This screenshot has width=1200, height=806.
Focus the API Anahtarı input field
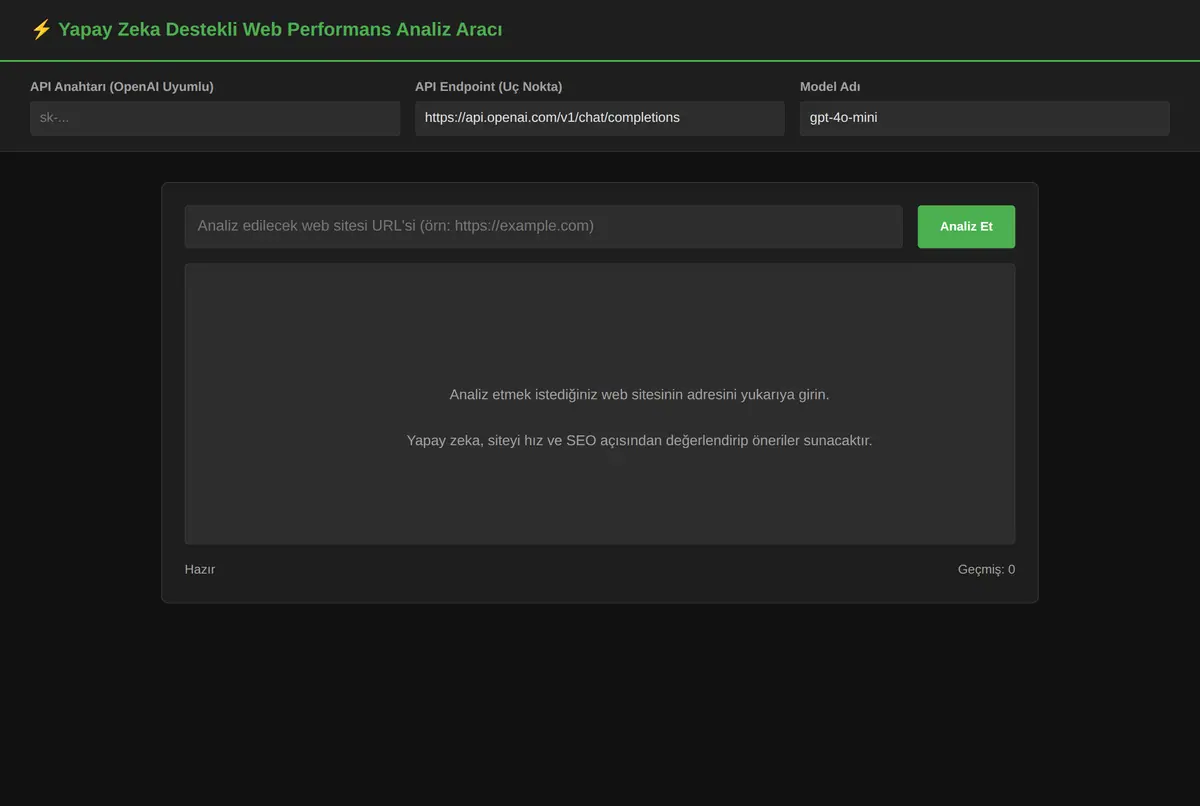(215, 118)
